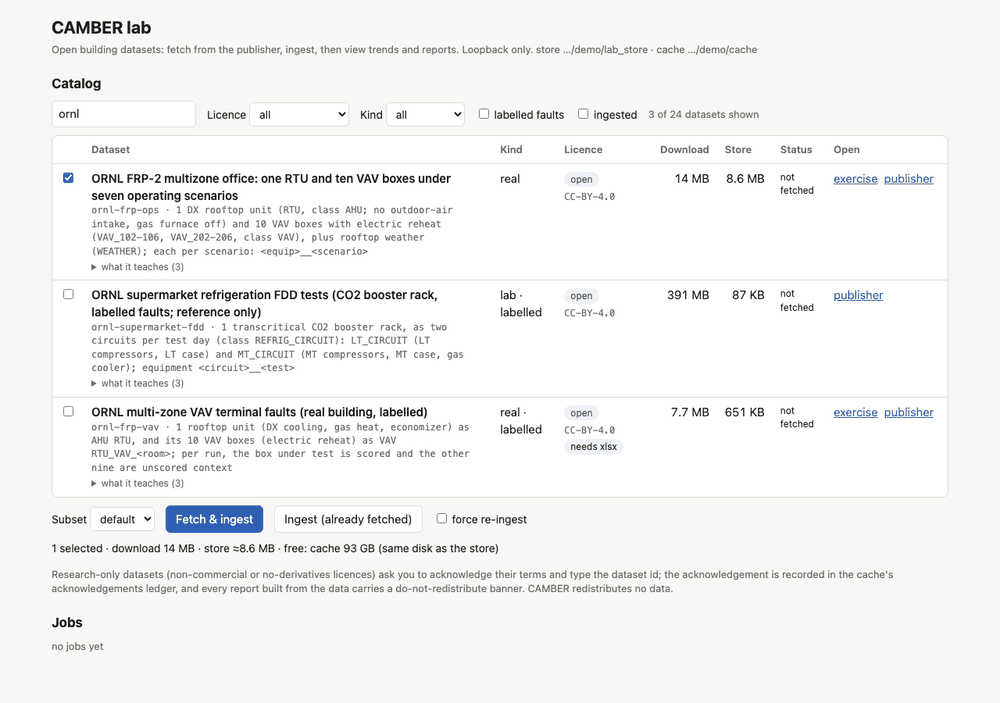
Task: Enable the ingested filter checkbox
Action: 583,114
